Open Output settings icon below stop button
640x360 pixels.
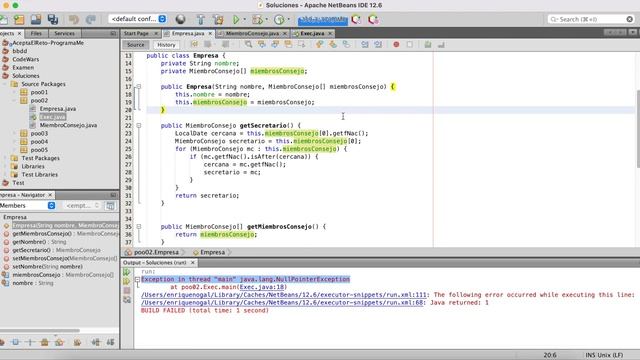tap(127, 300)
